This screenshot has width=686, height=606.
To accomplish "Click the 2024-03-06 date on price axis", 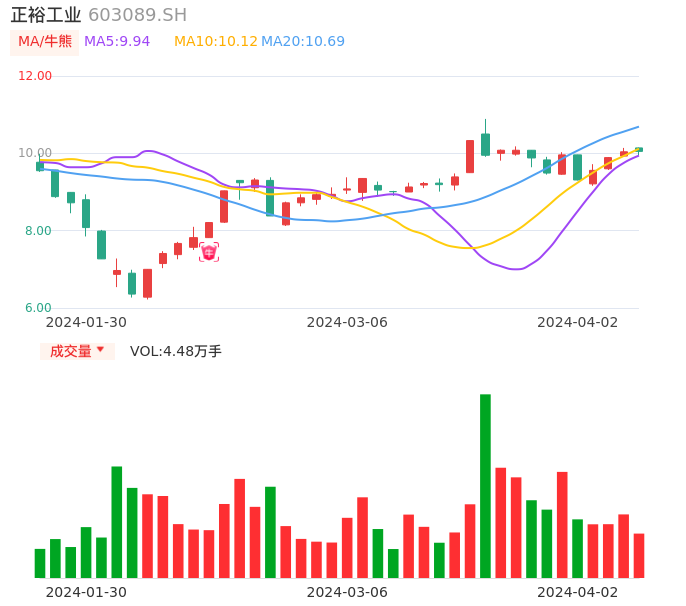I will tap(347, 322).
